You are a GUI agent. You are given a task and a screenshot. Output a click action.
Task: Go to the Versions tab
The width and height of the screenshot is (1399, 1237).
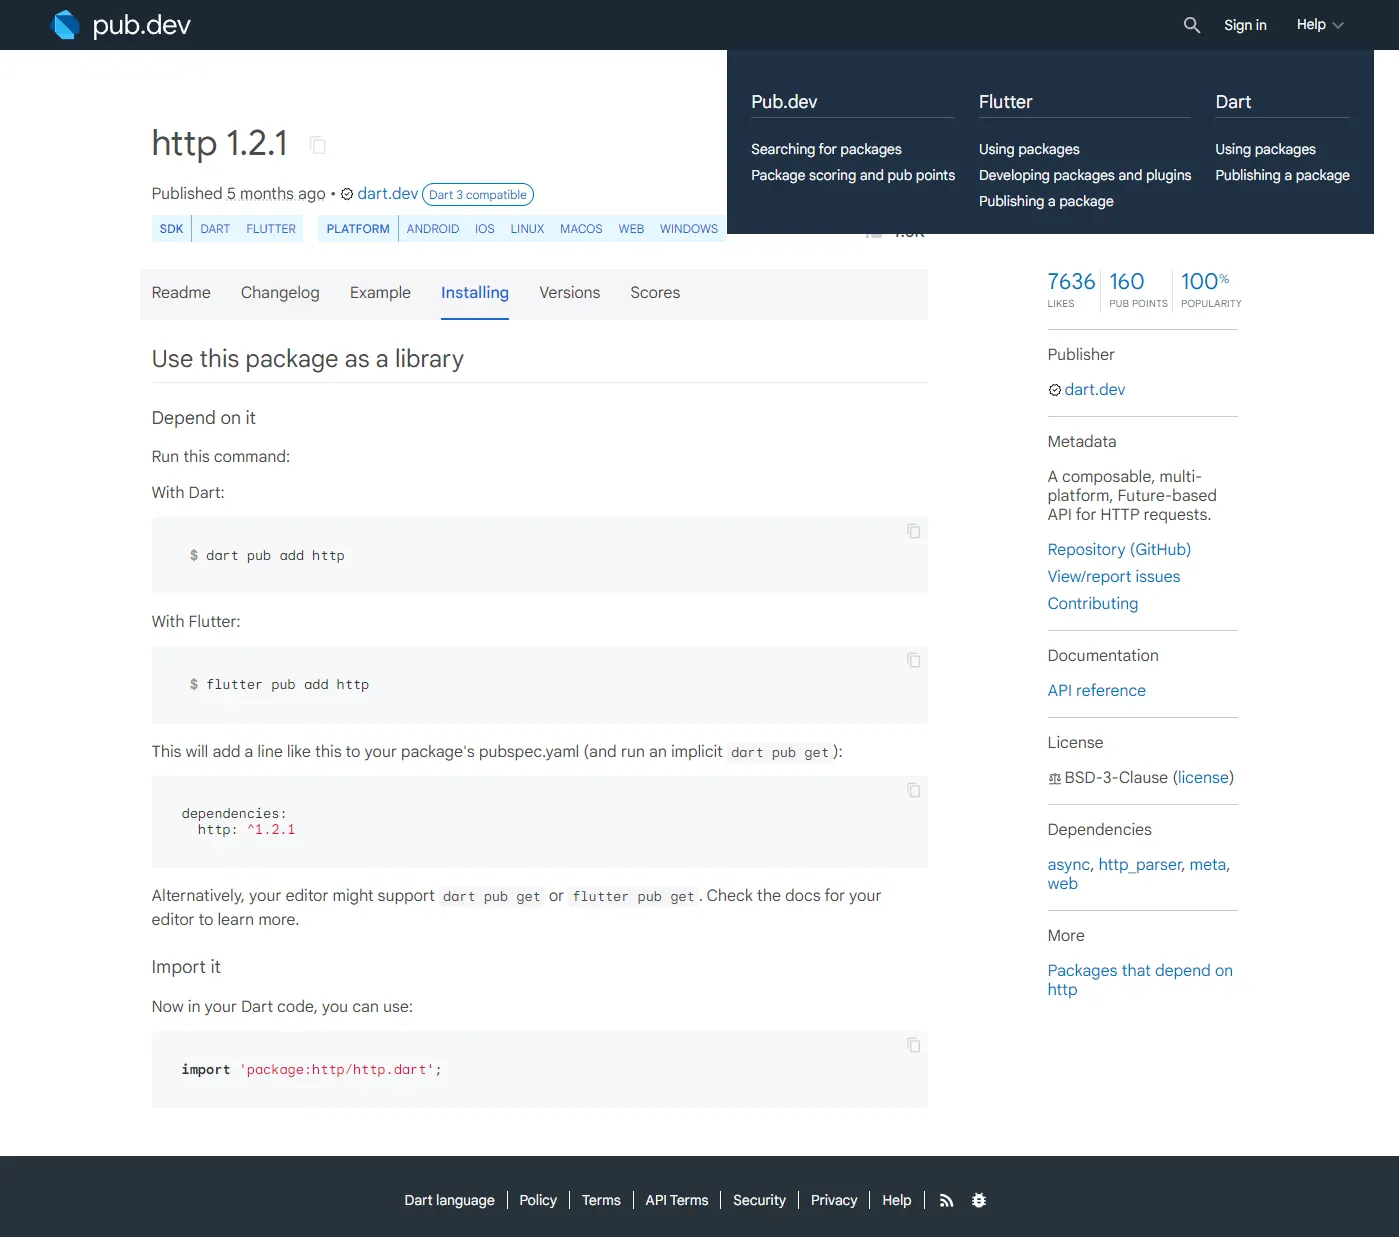(570, 293)
